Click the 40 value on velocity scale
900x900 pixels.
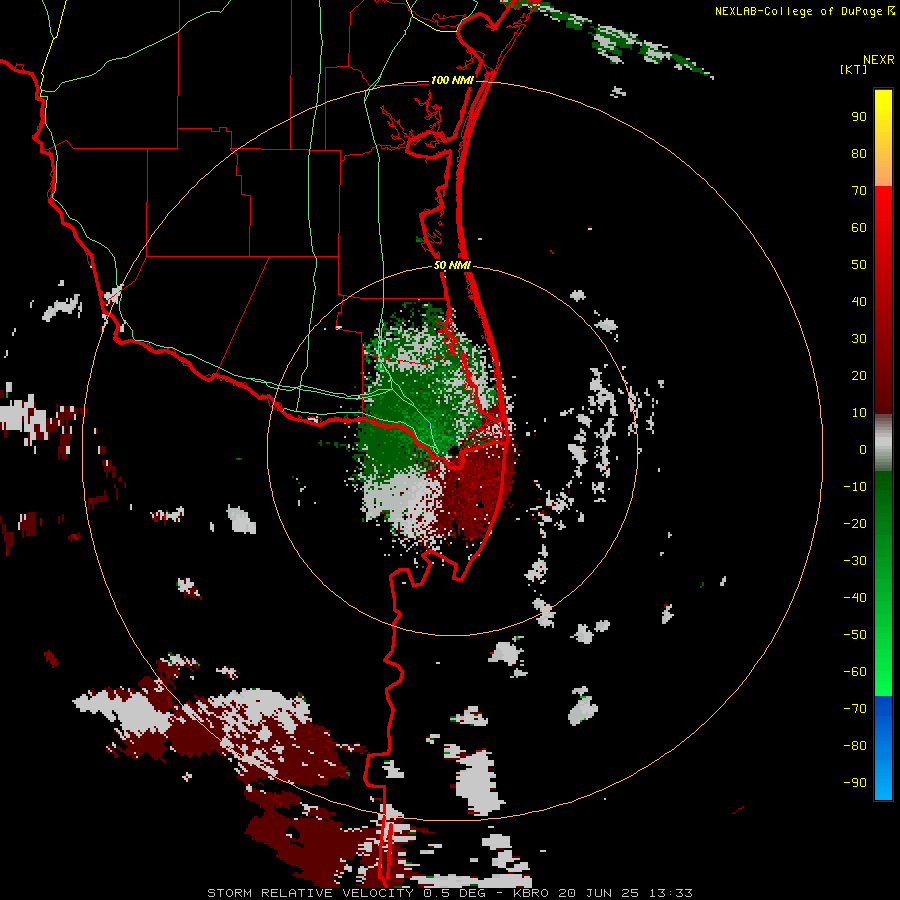click(859, 302)
